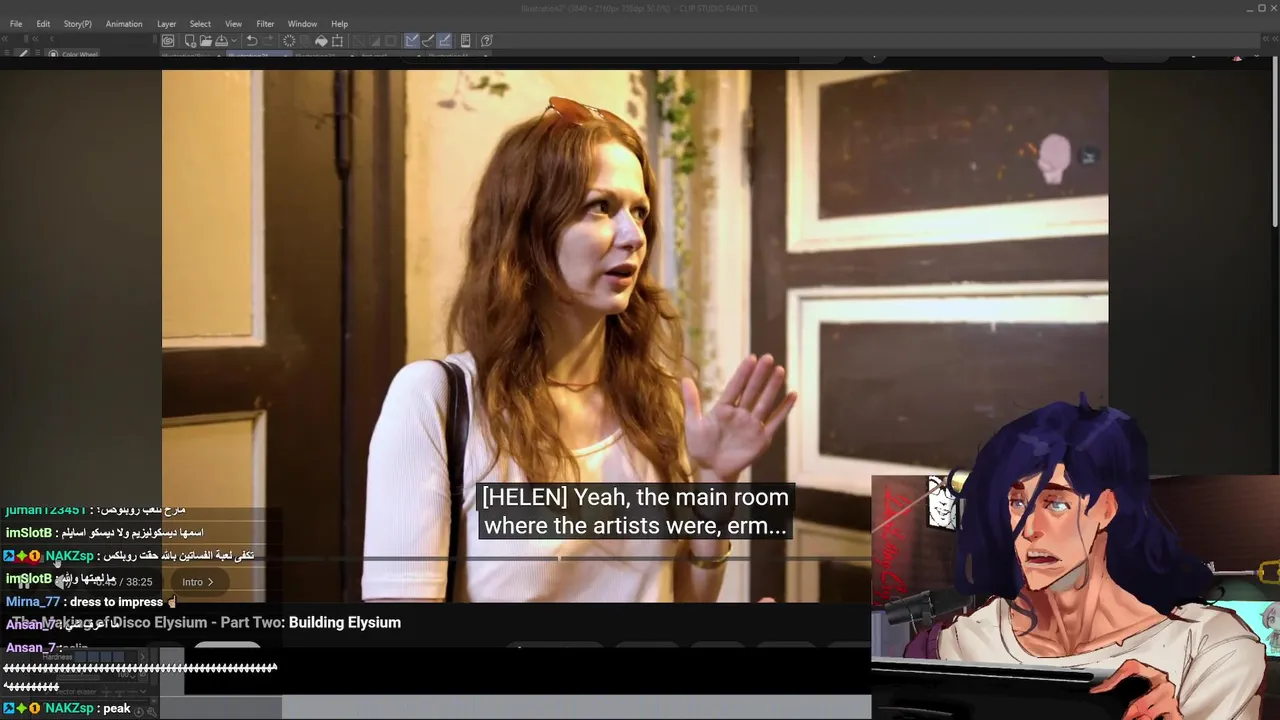The image size is (1280, 720).
Task: Click the 38:25 video time display
Action: (x=139, y=582)
